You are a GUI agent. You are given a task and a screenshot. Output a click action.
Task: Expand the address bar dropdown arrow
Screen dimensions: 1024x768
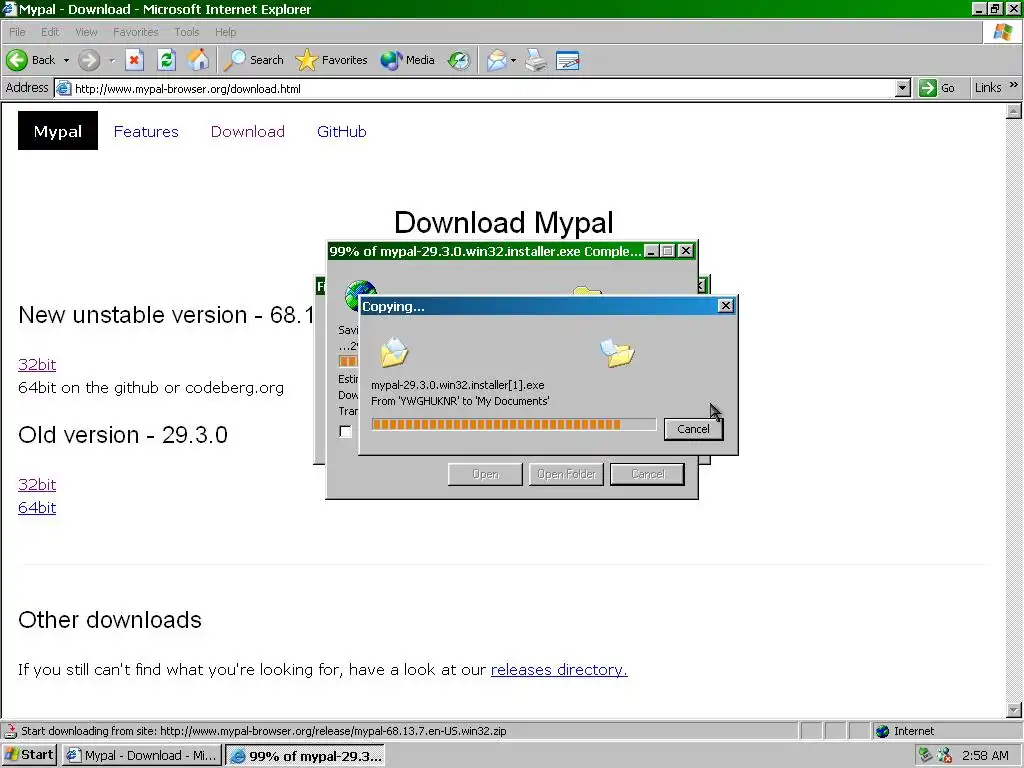pos(903,88)
